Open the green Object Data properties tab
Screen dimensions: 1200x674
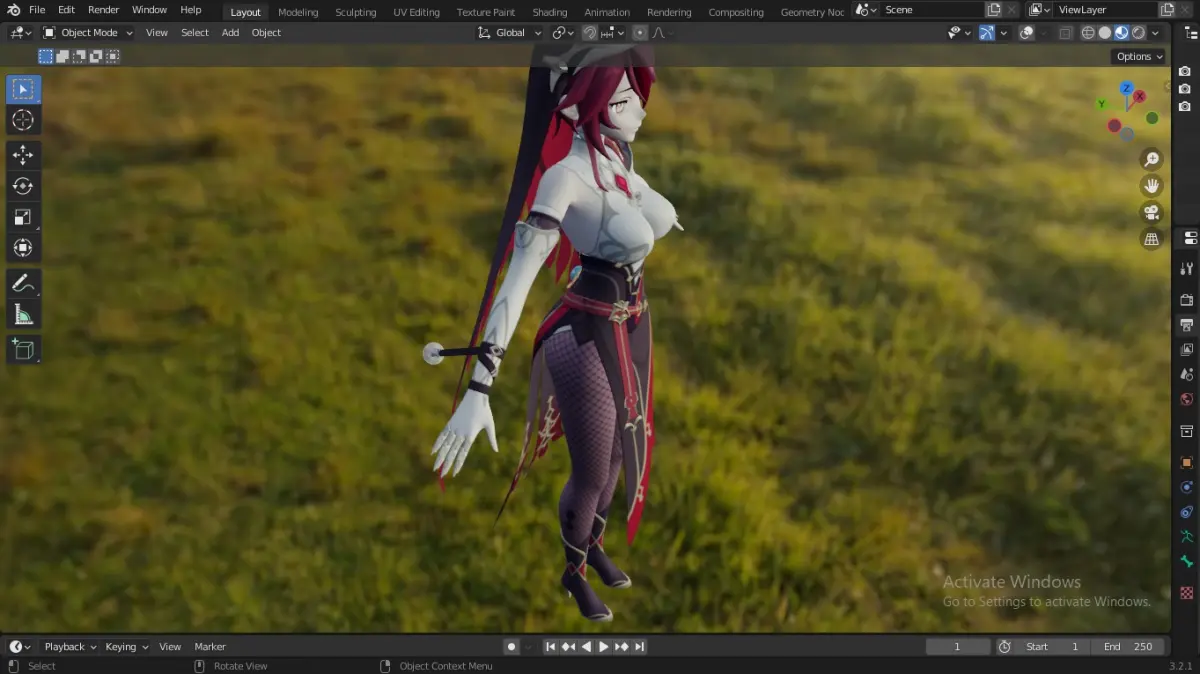click(1187, 537)
